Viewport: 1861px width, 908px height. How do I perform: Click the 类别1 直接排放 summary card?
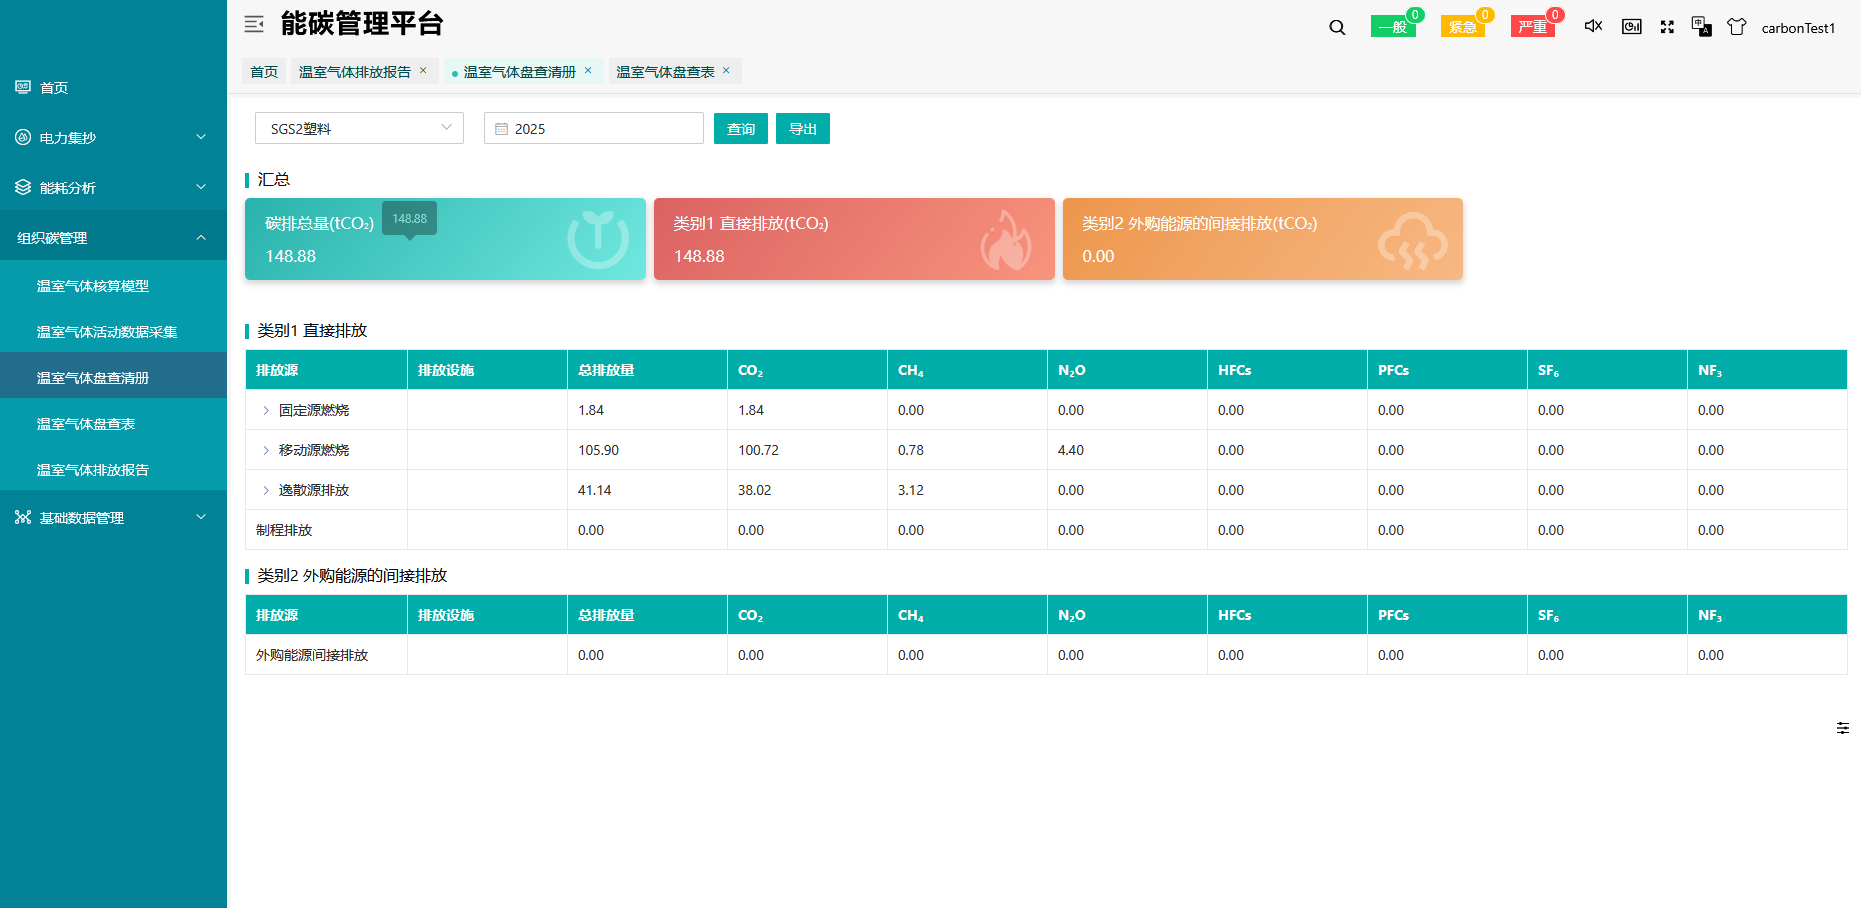854,239
